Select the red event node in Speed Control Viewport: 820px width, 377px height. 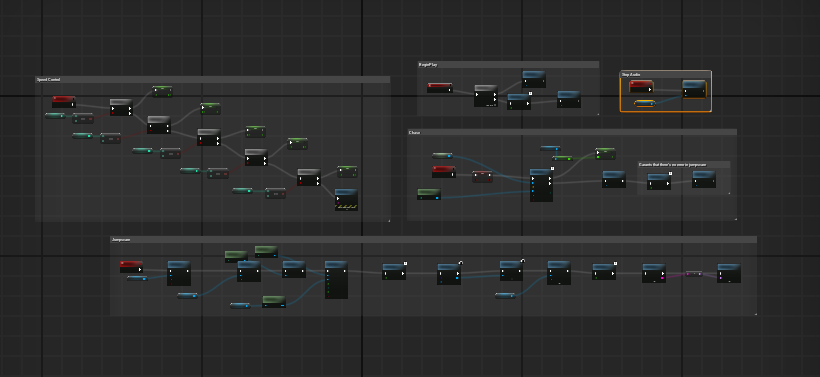64,102
